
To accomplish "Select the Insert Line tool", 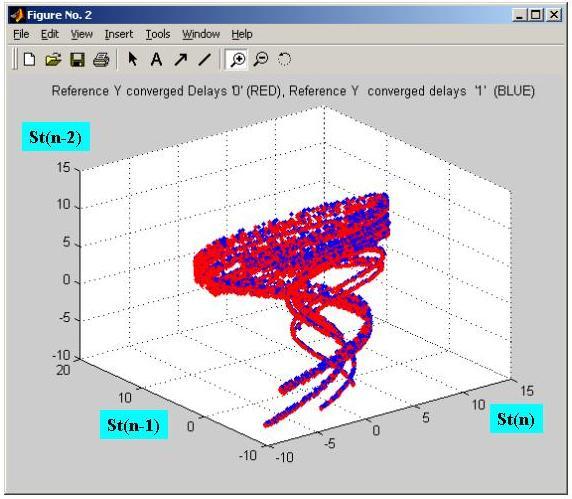I will [205, 59].
